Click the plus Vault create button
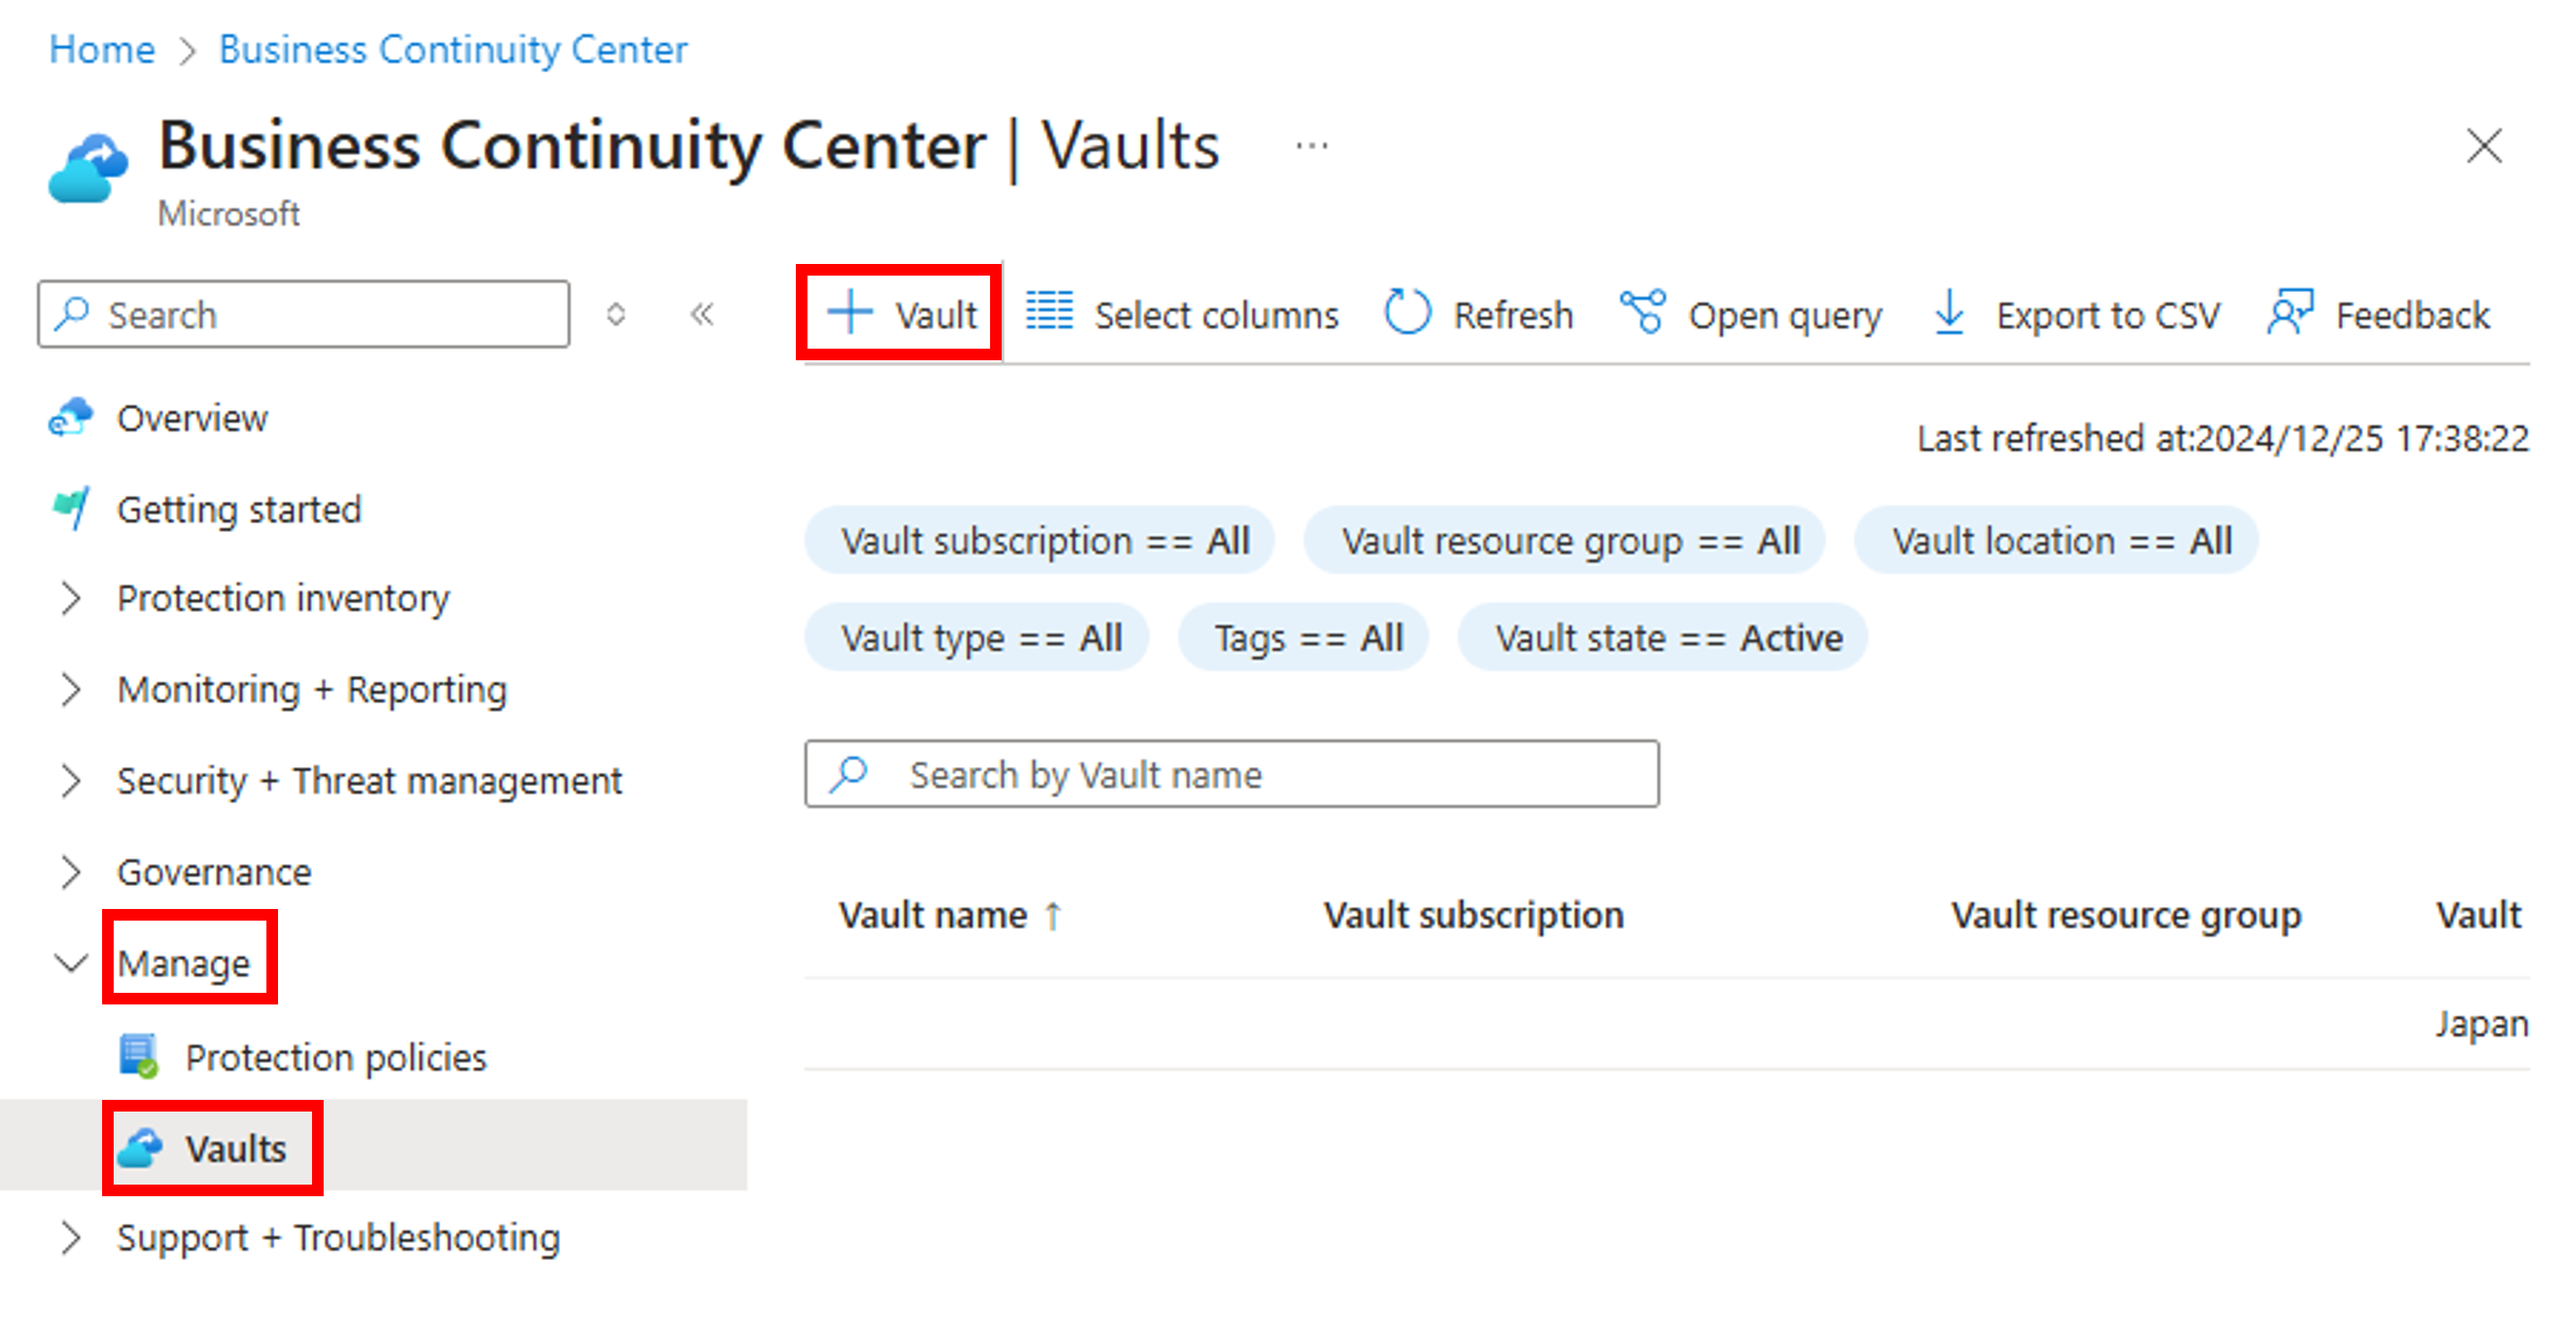 click(901, 315)
